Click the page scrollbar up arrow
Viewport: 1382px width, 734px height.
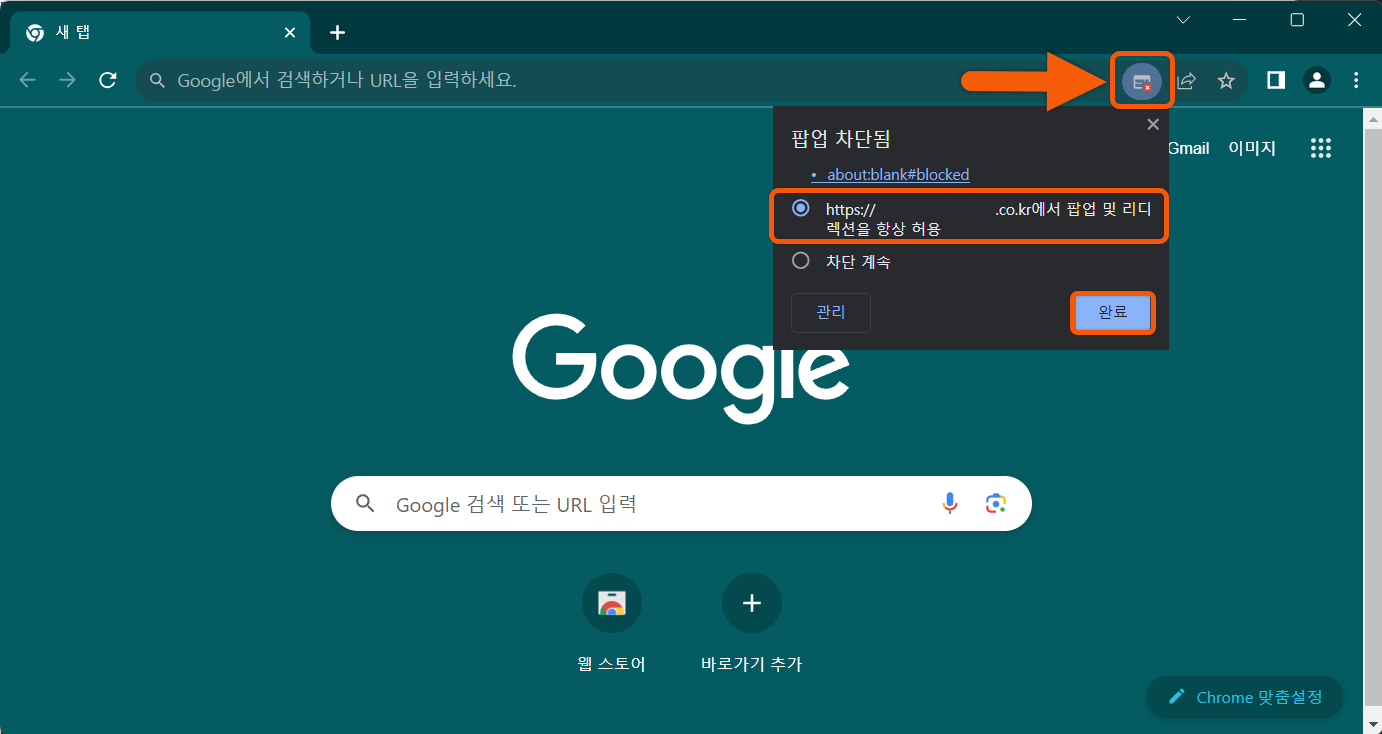(x=1372, y=118)
